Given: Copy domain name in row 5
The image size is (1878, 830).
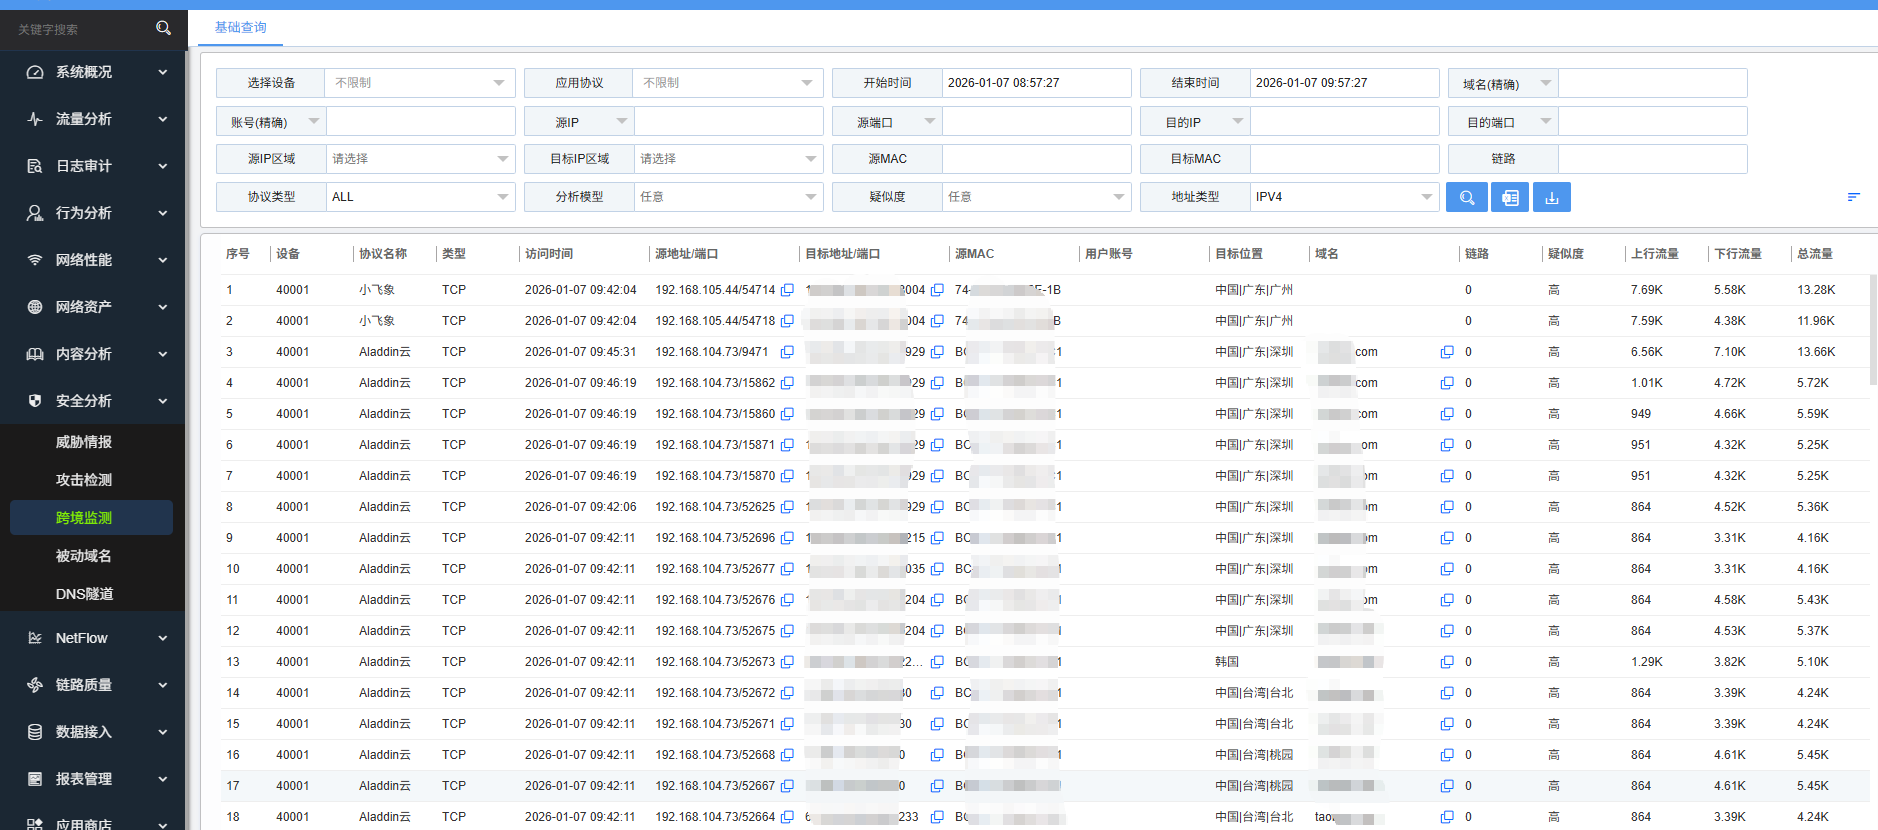Looking at the screenshot, I should 1446,414.
